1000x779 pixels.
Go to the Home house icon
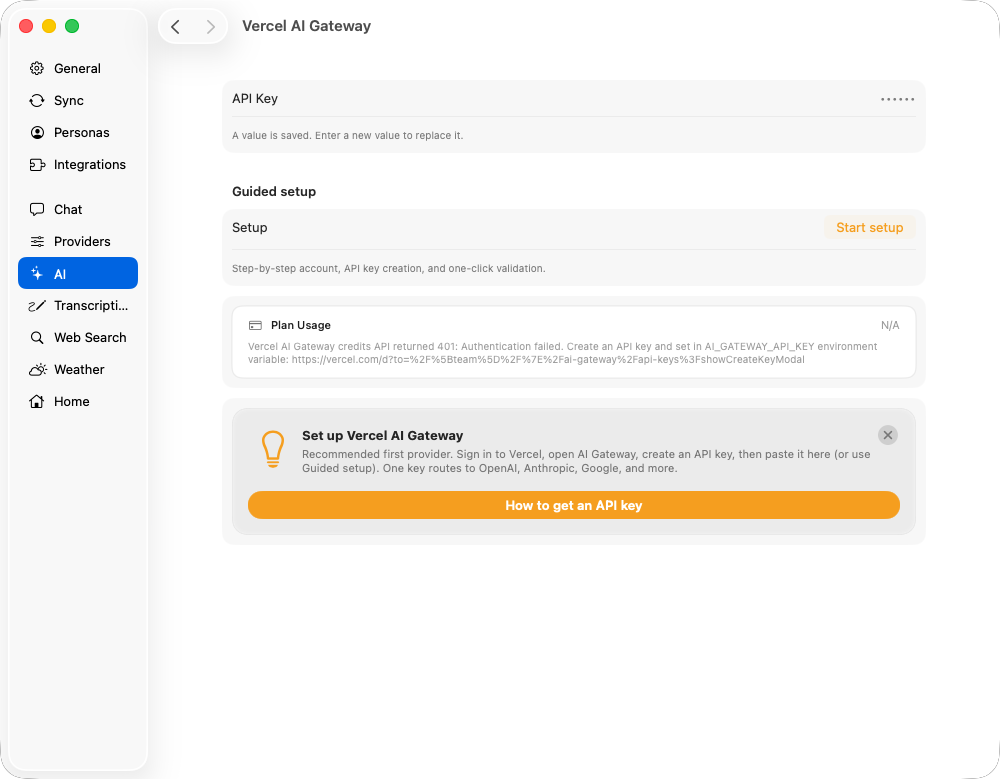[37, 401]
